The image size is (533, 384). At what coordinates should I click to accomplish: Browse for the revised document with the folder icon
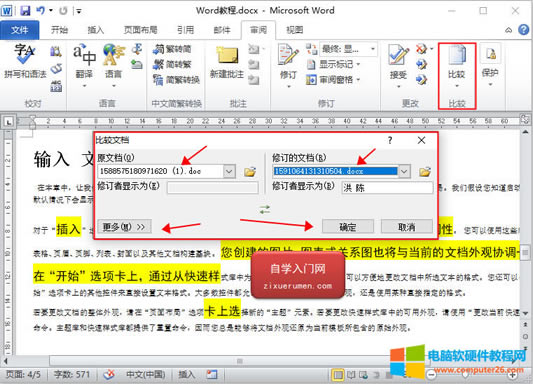pos(425,171)
